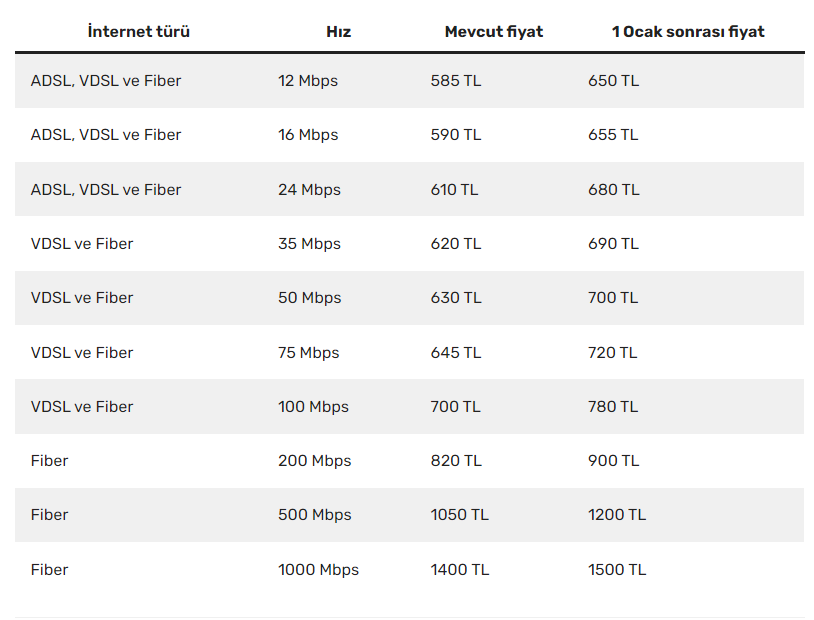This screenshot has width=814, height=620.
Task: Select the 24 Mbps speed cell
Action: click(309, 190)
